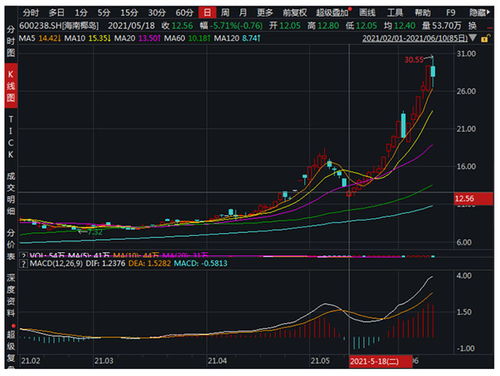Select the 日 daily period tab
The height and width of the screenshot is (376, 500).
click(207, 13)
